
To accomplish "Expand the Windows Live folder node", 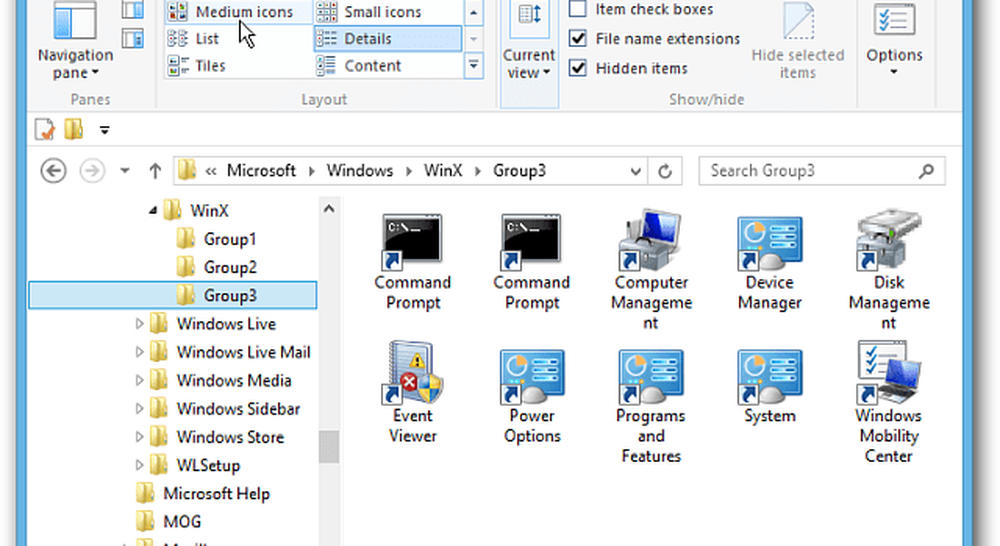I will click(140, 324).
